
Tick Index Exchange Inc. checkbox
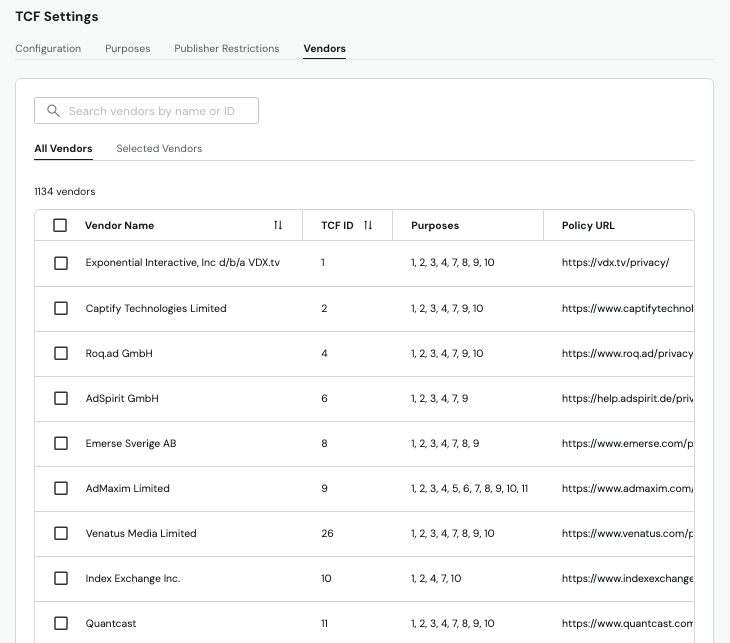tap(61, 578)
